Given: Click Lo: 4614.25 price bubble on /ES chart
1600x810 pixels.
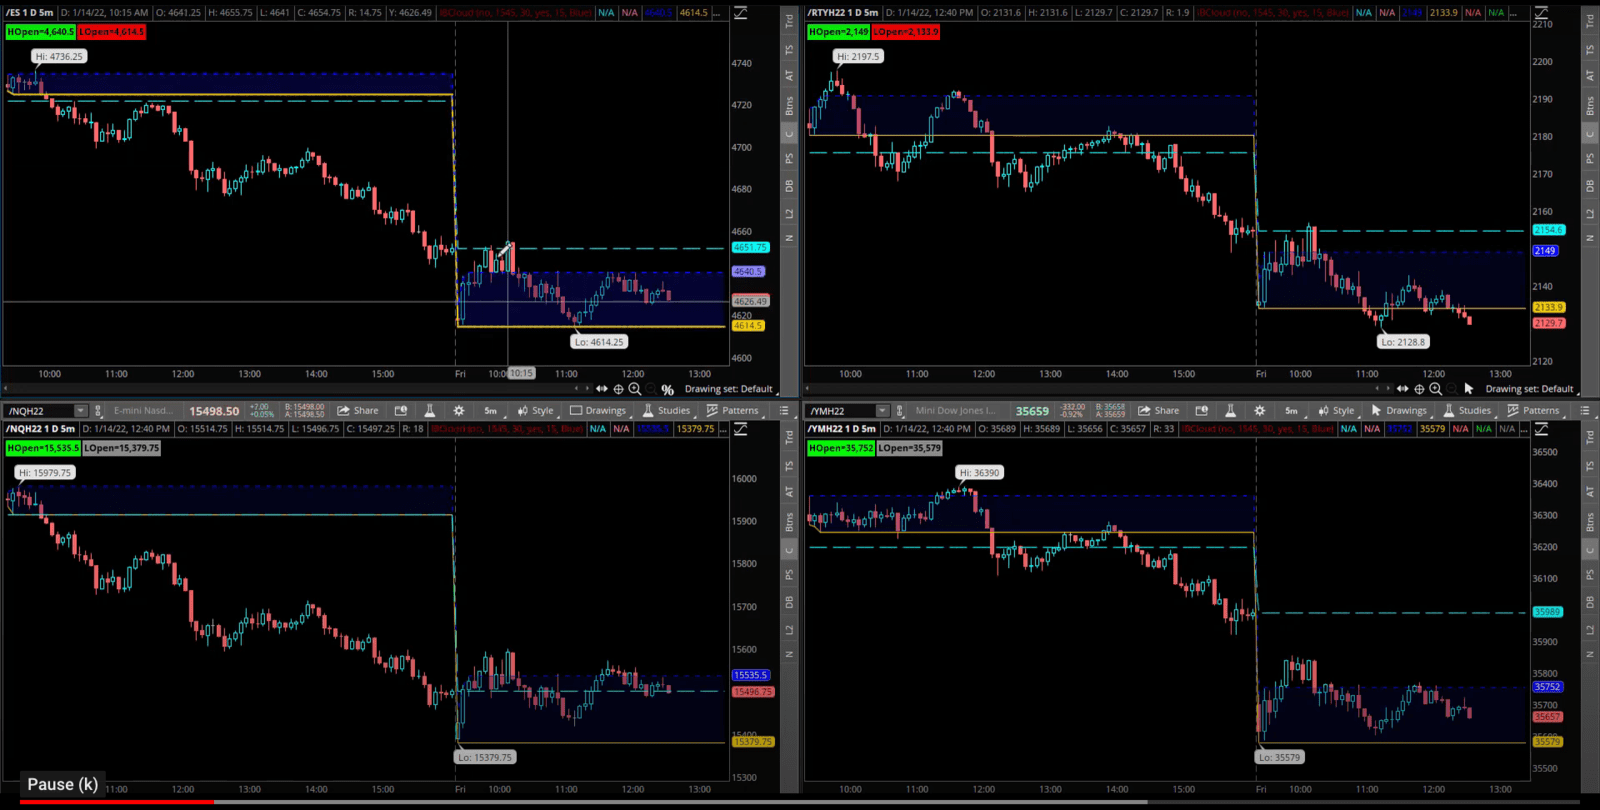Looking at the screenshot, I should (599, 341).
